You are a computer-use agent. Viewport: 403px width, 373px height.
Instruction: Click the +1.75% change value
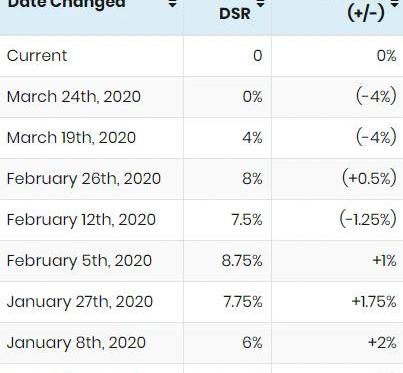click(374, 302)
